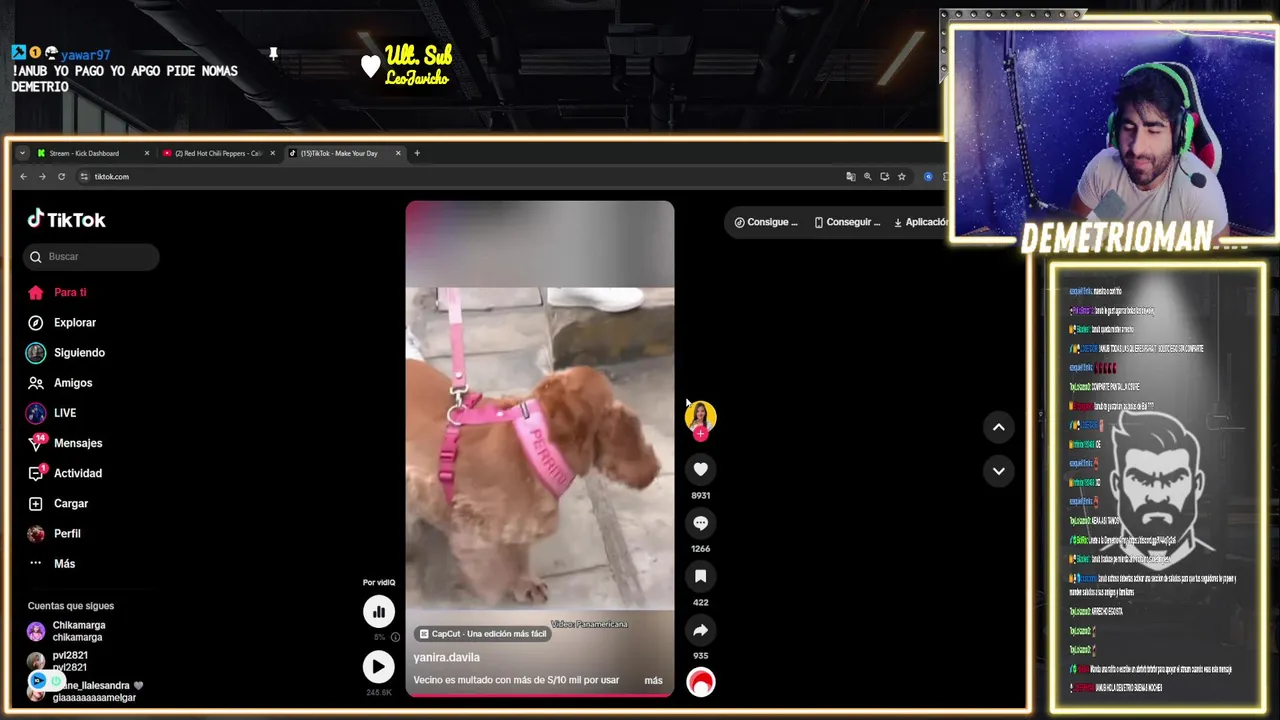The image size is (1280, 720).
Task: Click the Buscar search field
Action: 91,257
